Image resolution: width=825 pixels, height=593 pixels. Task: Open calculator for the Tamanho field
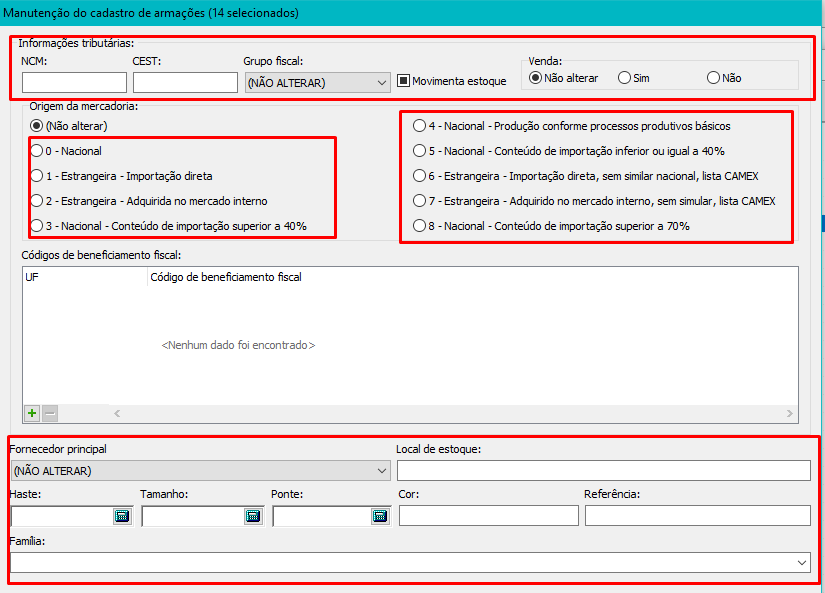click(253, 516)
